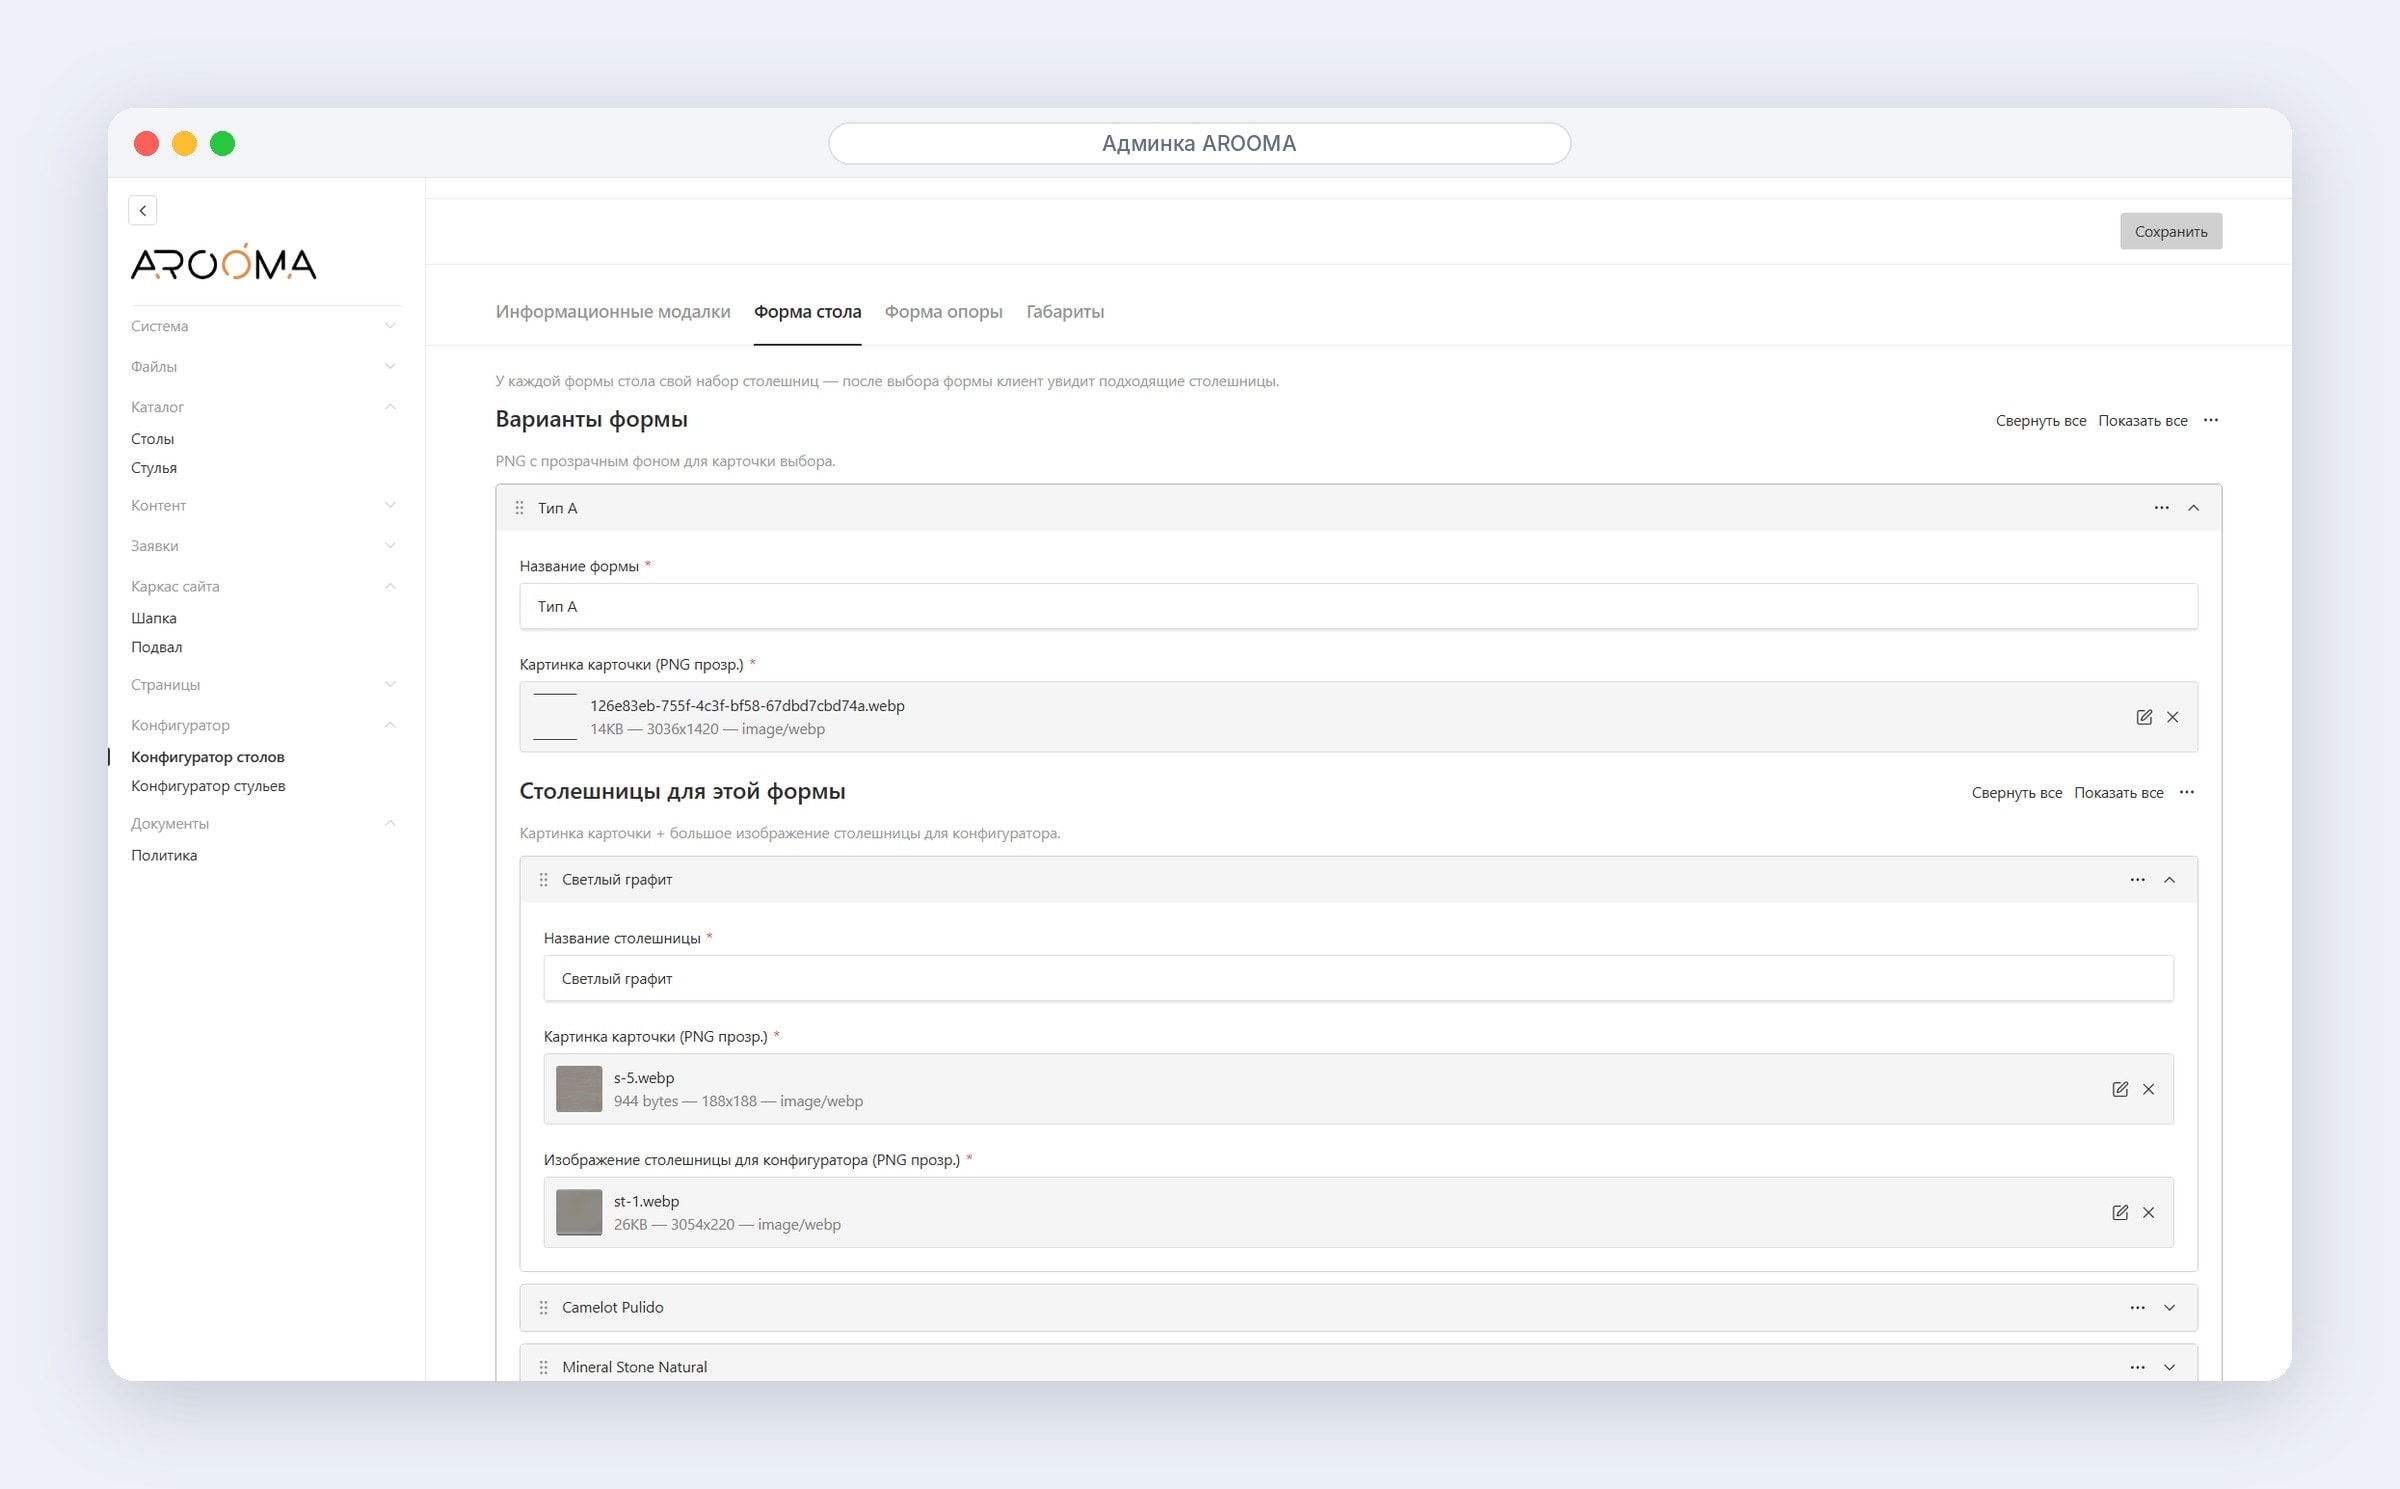This screenshot has height=1489, width=2400.
Task: Expand the Mineral Stone Natural block
Action: [x=2170, y=1367]
